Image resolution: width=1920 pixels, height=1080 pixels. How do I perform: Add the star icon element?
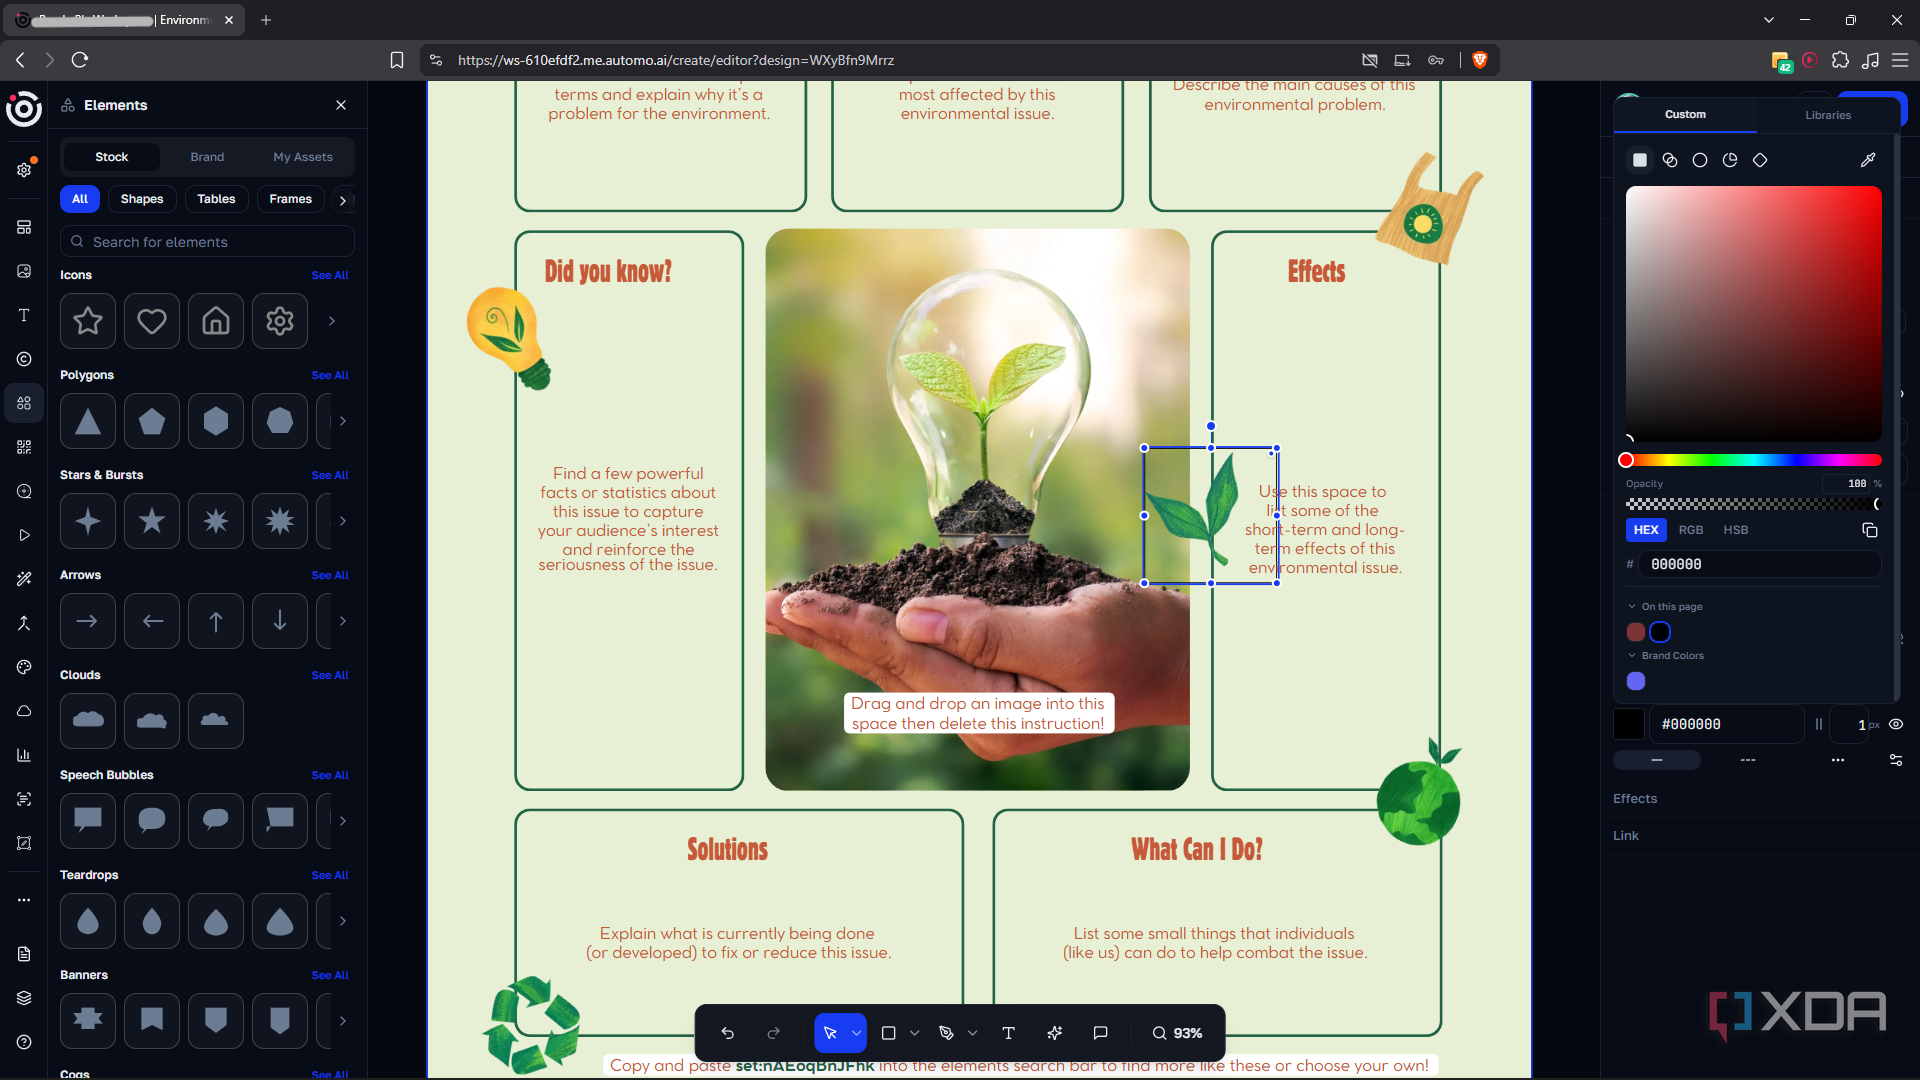(x=88, y=321)
